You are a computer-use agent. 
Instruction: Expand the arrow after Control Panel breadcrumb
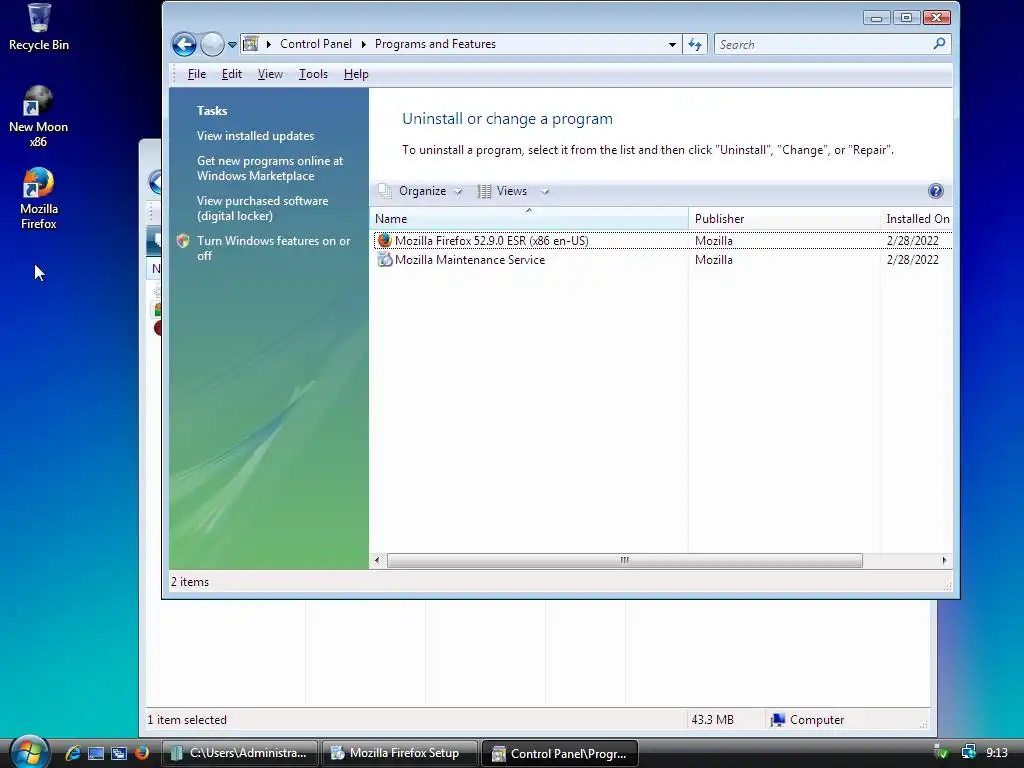coord(363,44)
